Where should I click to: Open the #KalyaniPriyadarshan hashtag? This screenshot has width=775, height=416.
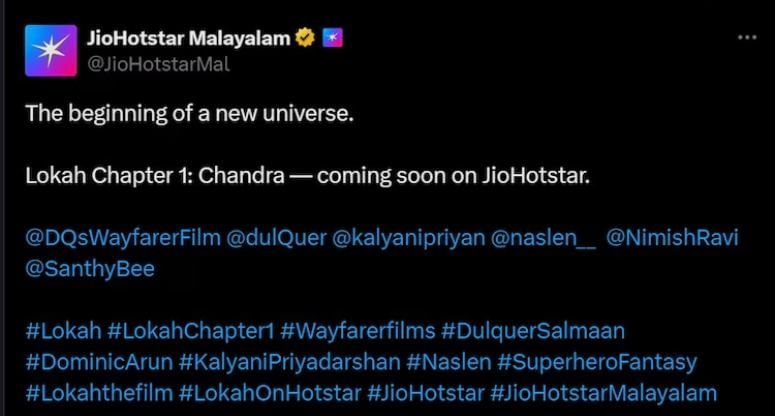click(290, 362)
